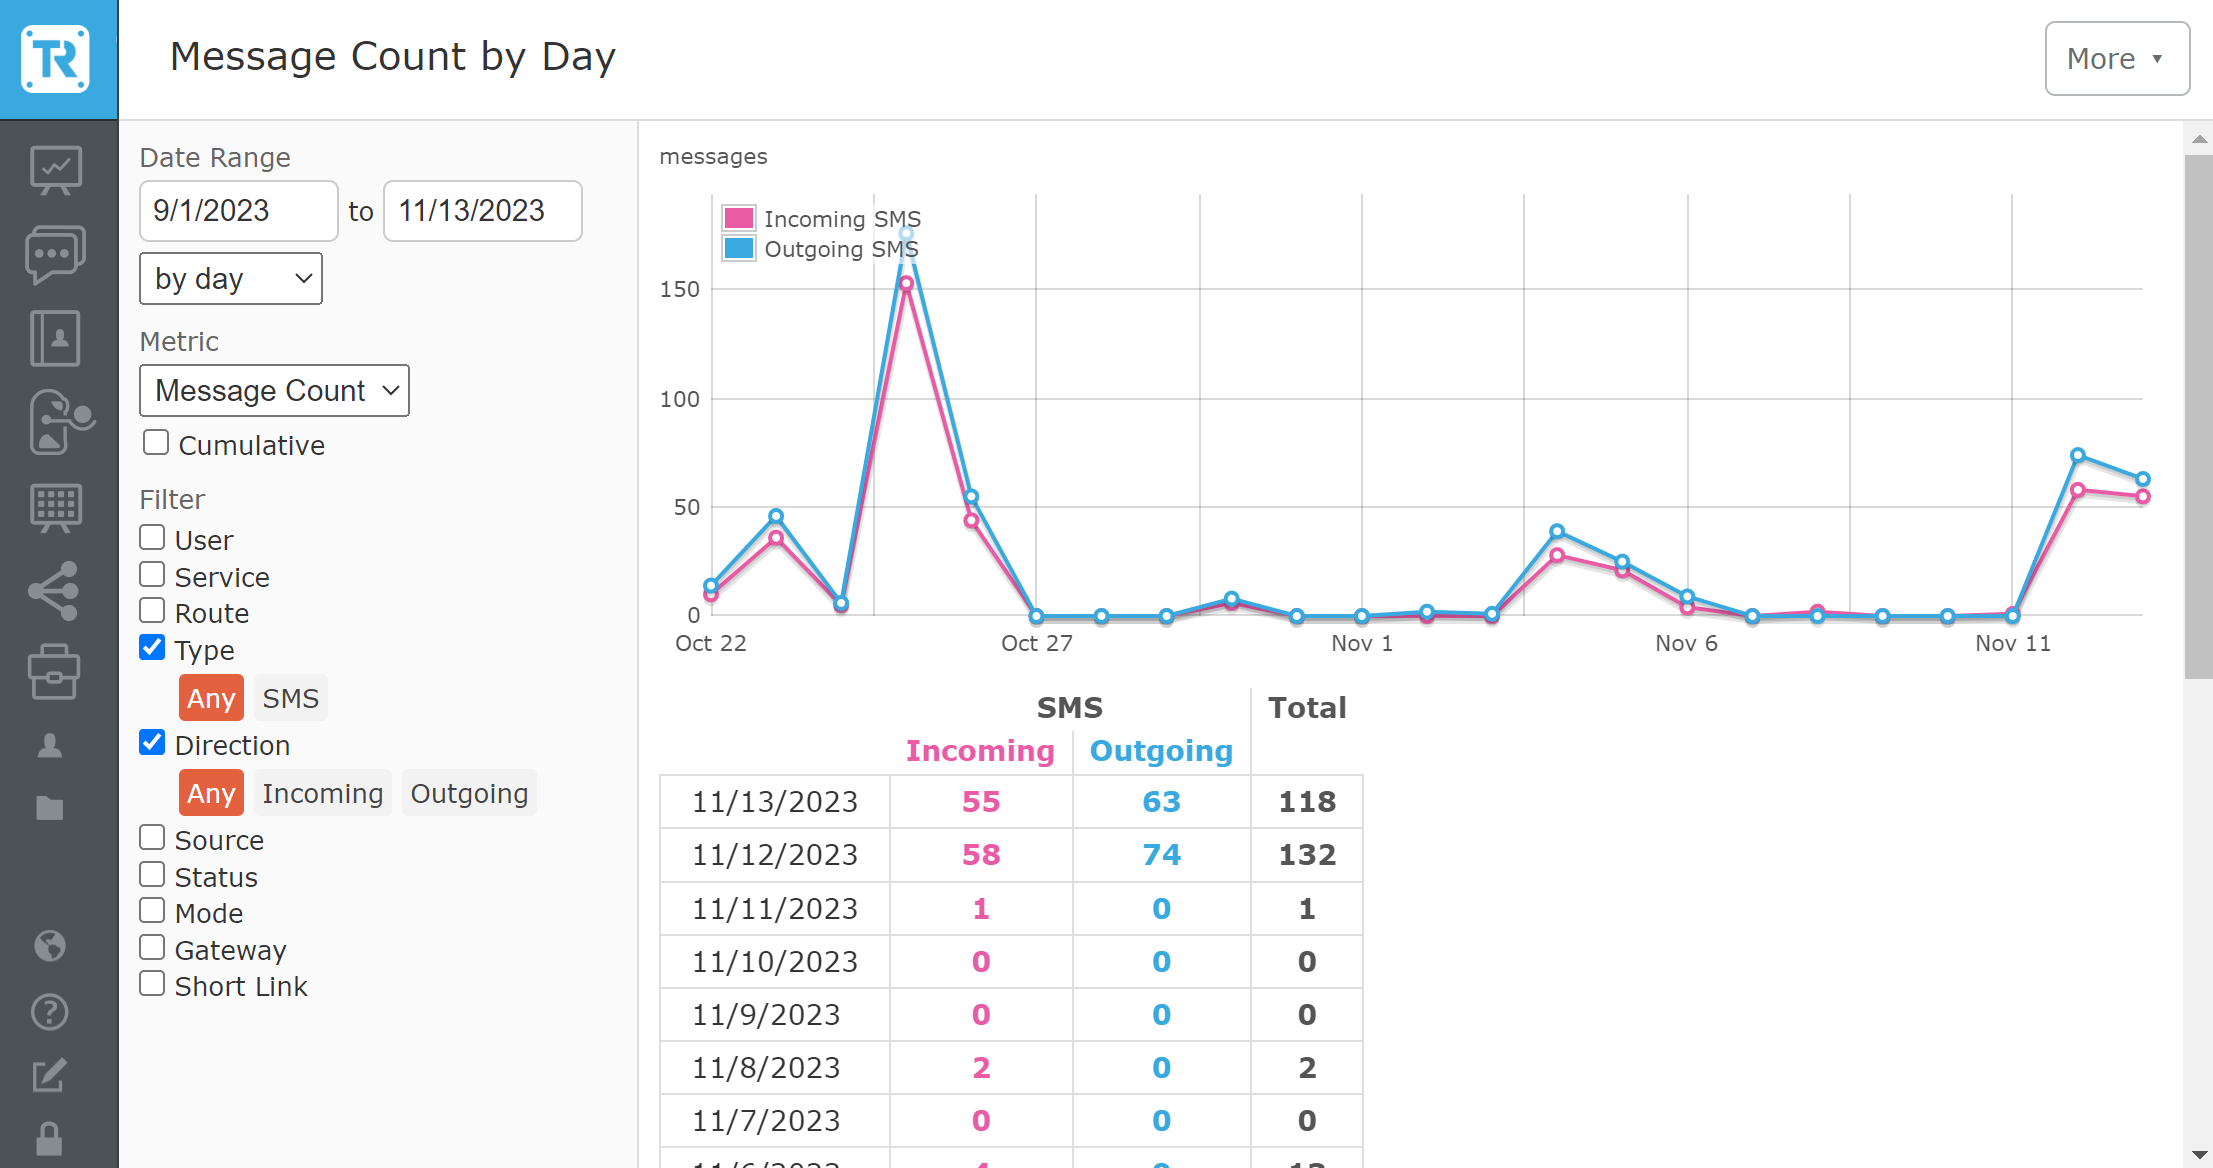2213x1168 pixels.
Task: Expand the 'by day' interval dropdown
Action: pos(231,279)
